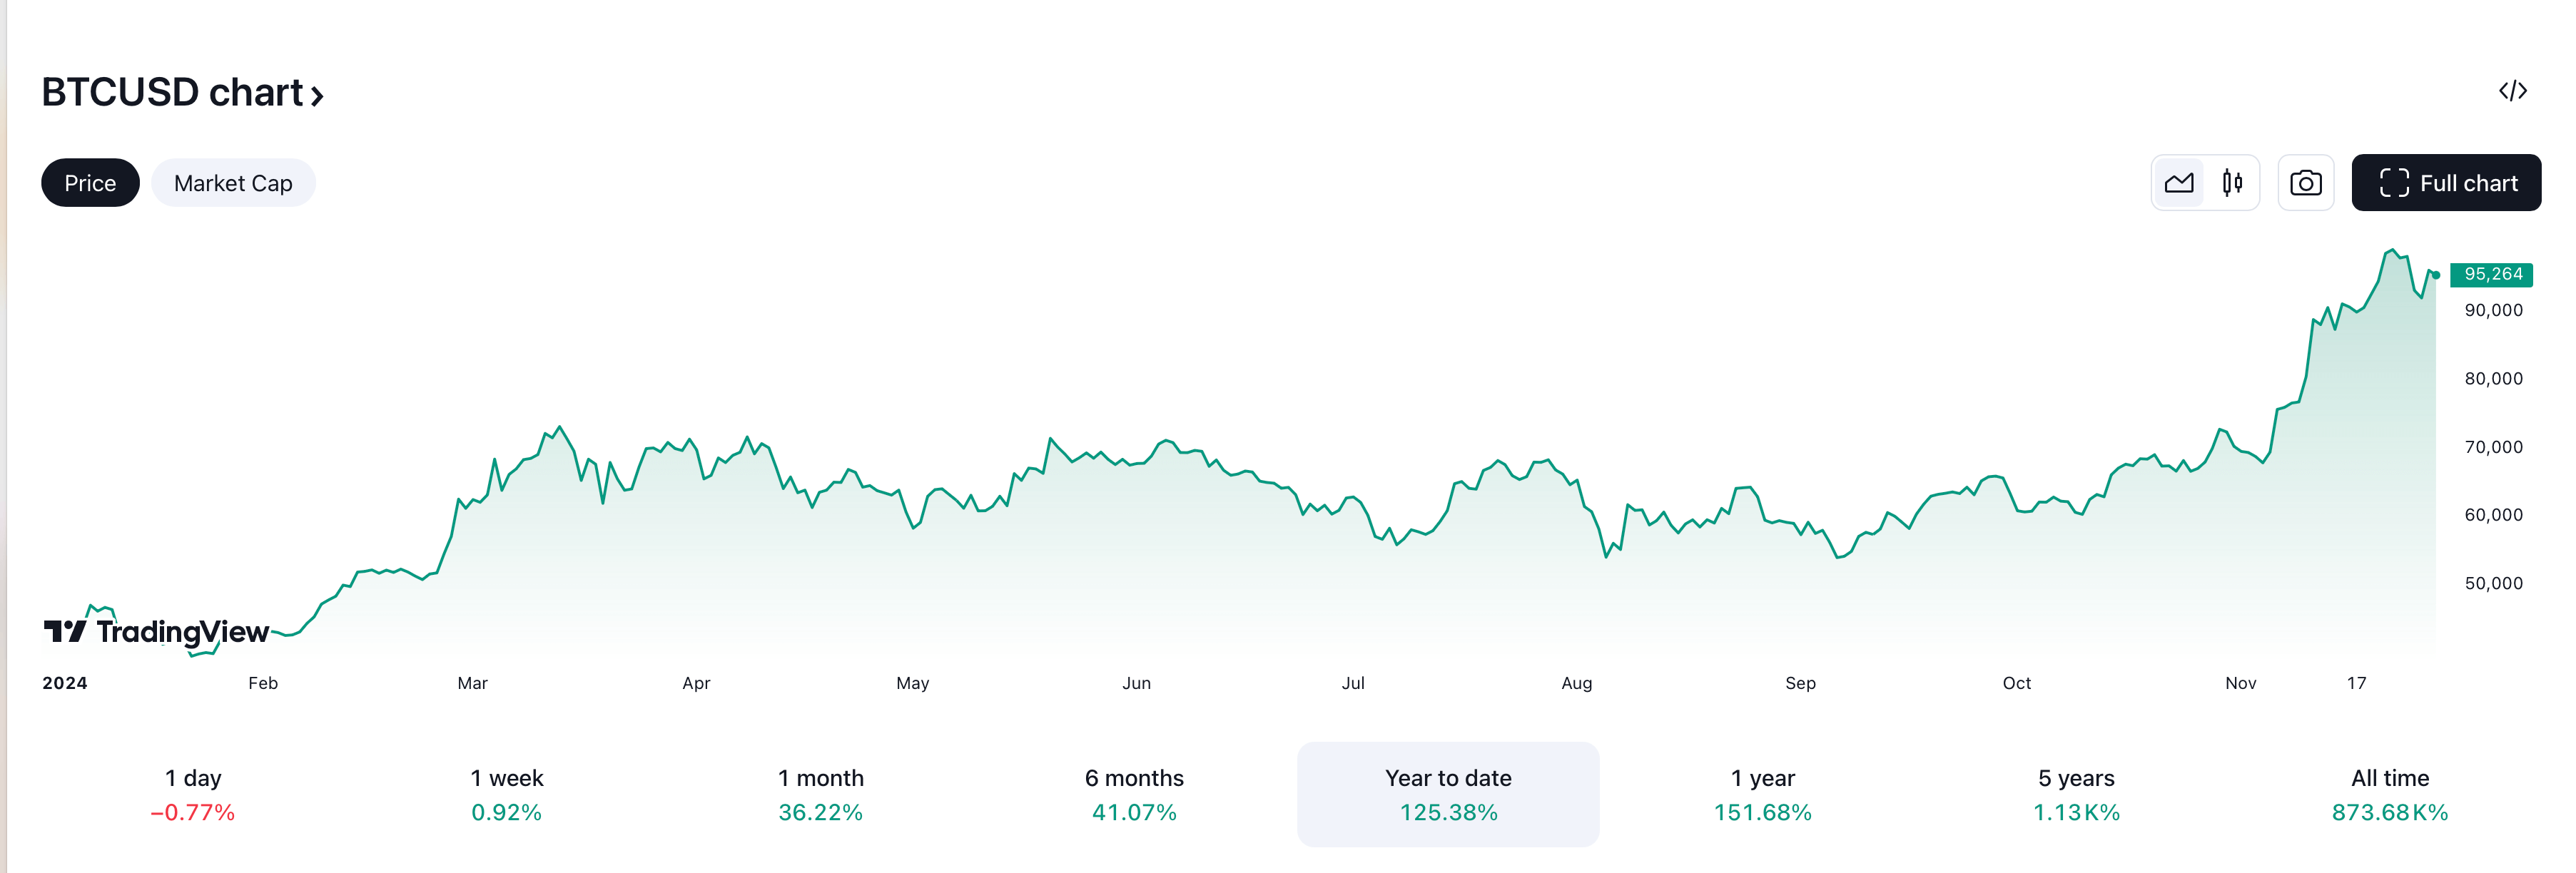Switch to candlestick chart style icon
Screen dimensions: 2576x873
tap(2232, 183)
